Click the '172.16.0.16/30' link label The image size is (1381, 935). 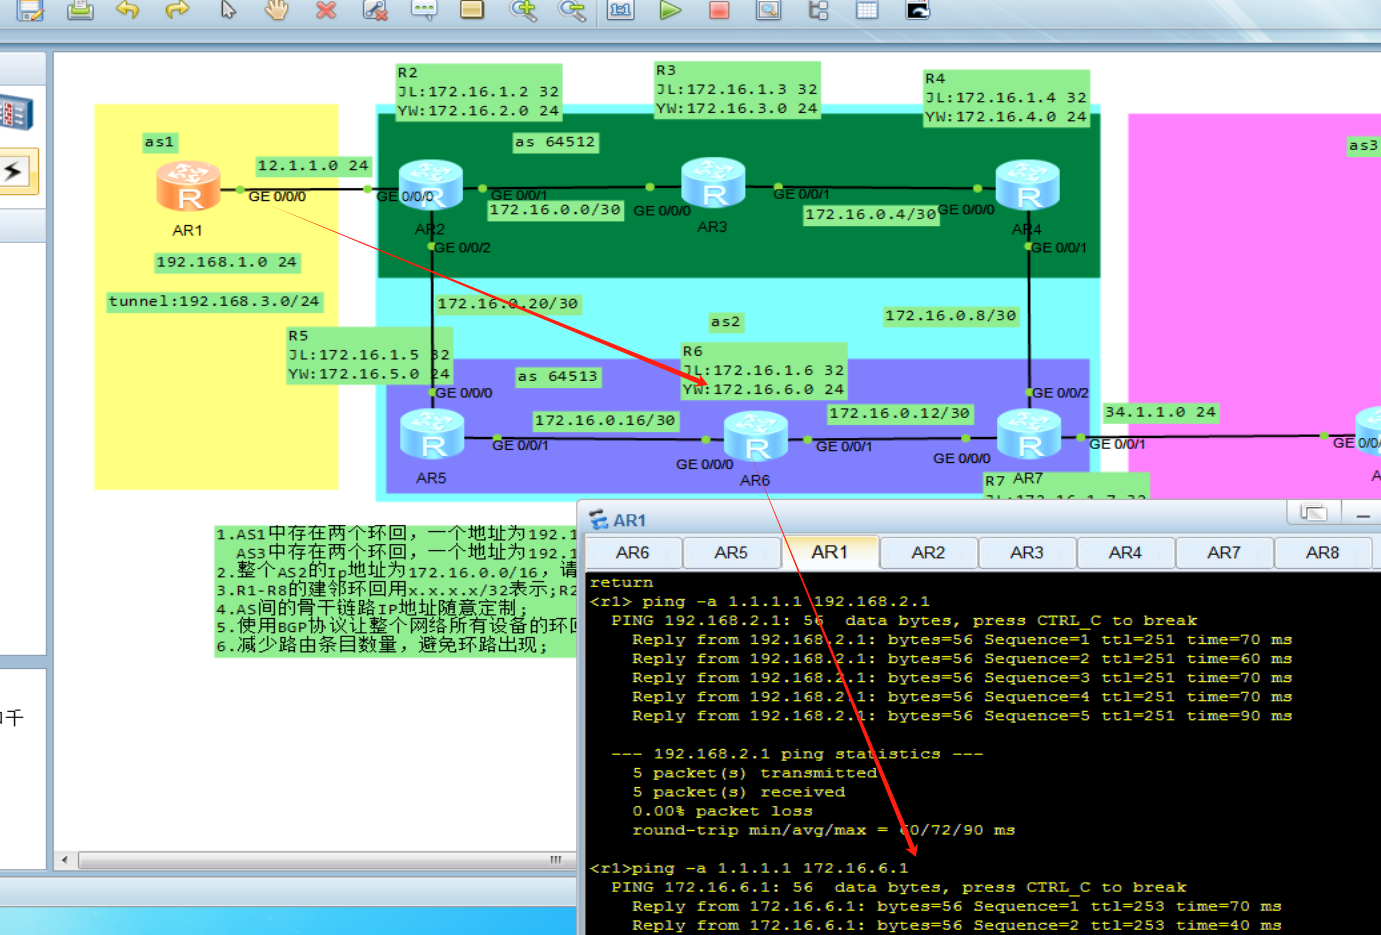(605, 421)
